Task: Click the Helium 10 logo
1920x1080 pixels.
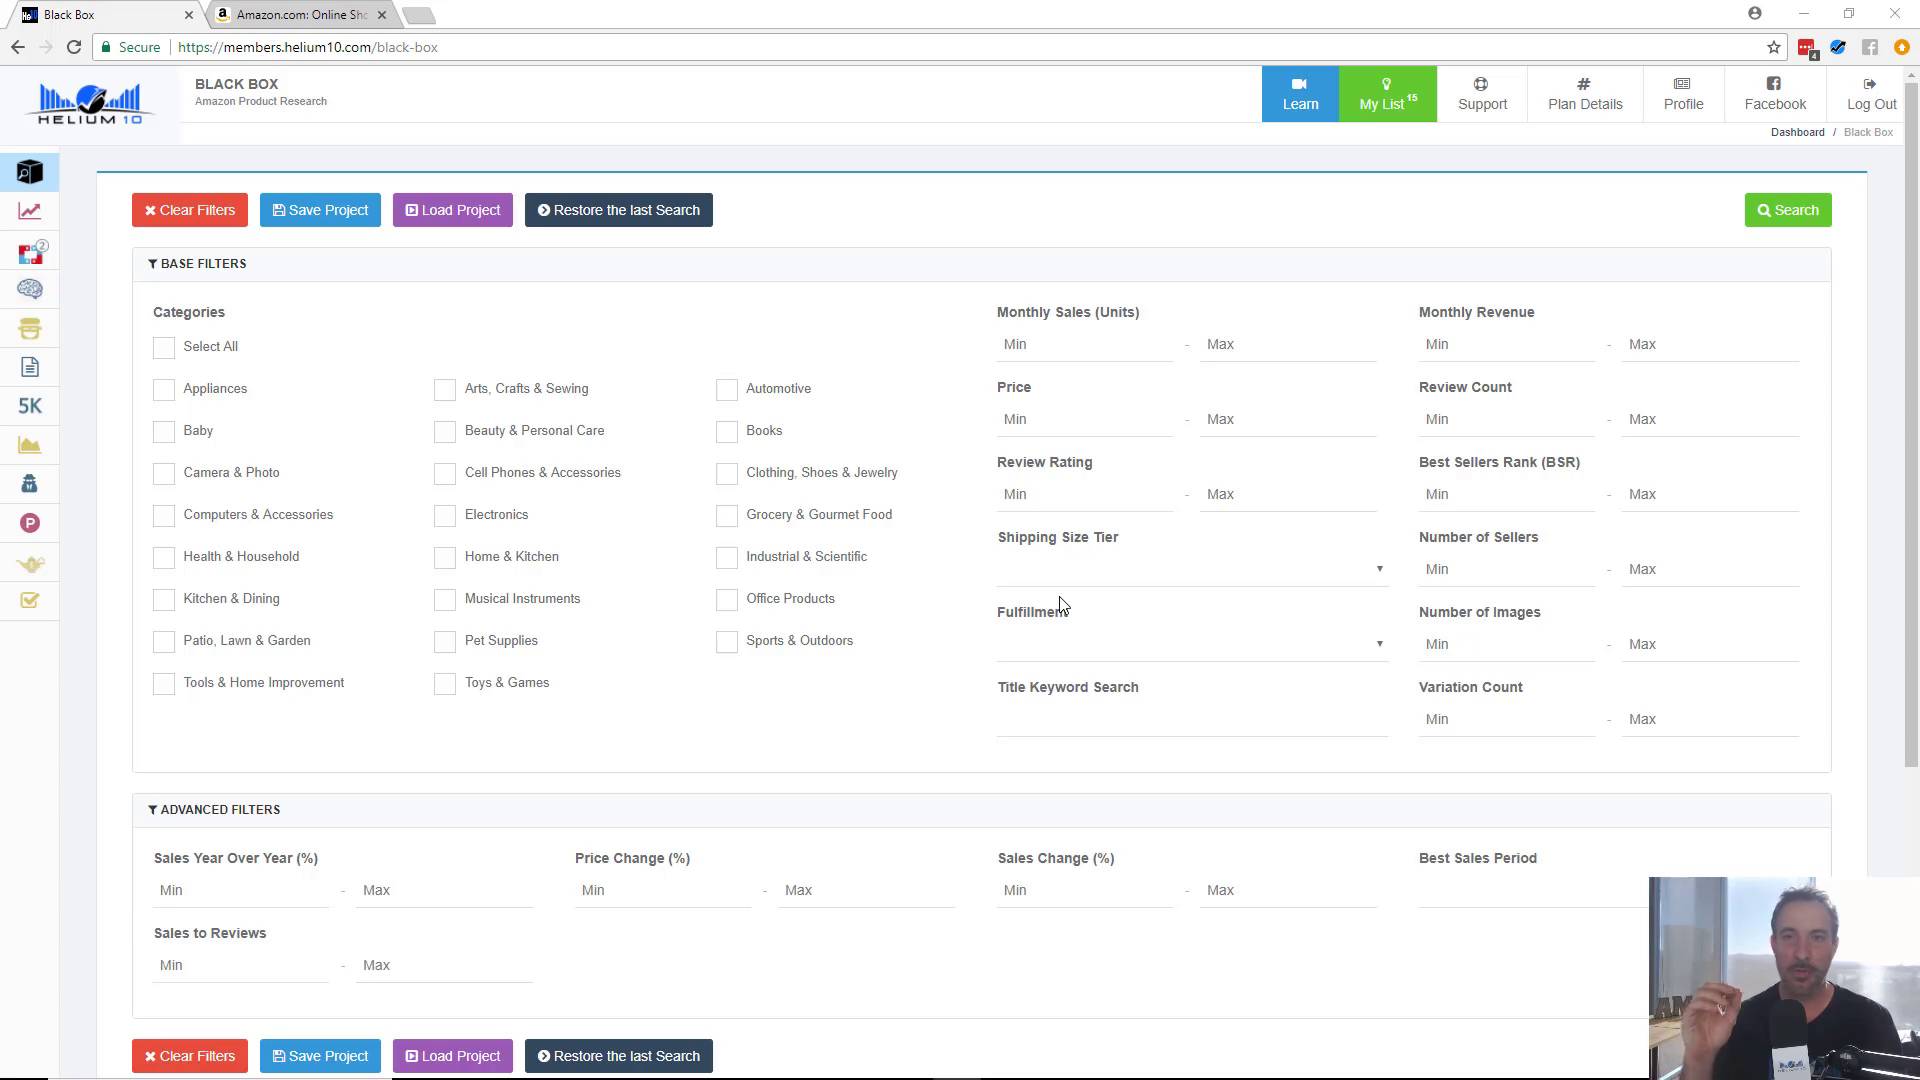Action: coord(90,104)
